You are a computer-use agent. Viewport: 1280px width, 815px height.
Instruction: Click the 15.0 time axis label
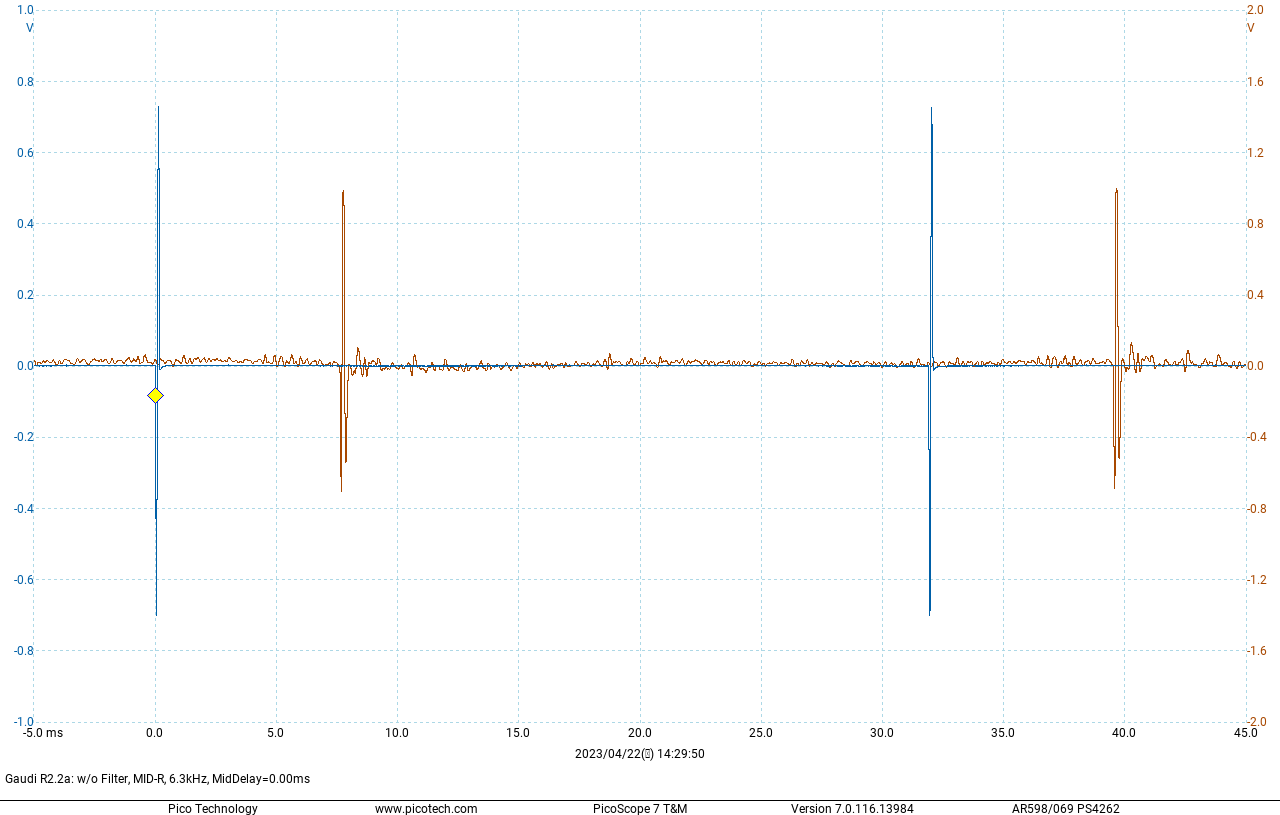[518, 733]
